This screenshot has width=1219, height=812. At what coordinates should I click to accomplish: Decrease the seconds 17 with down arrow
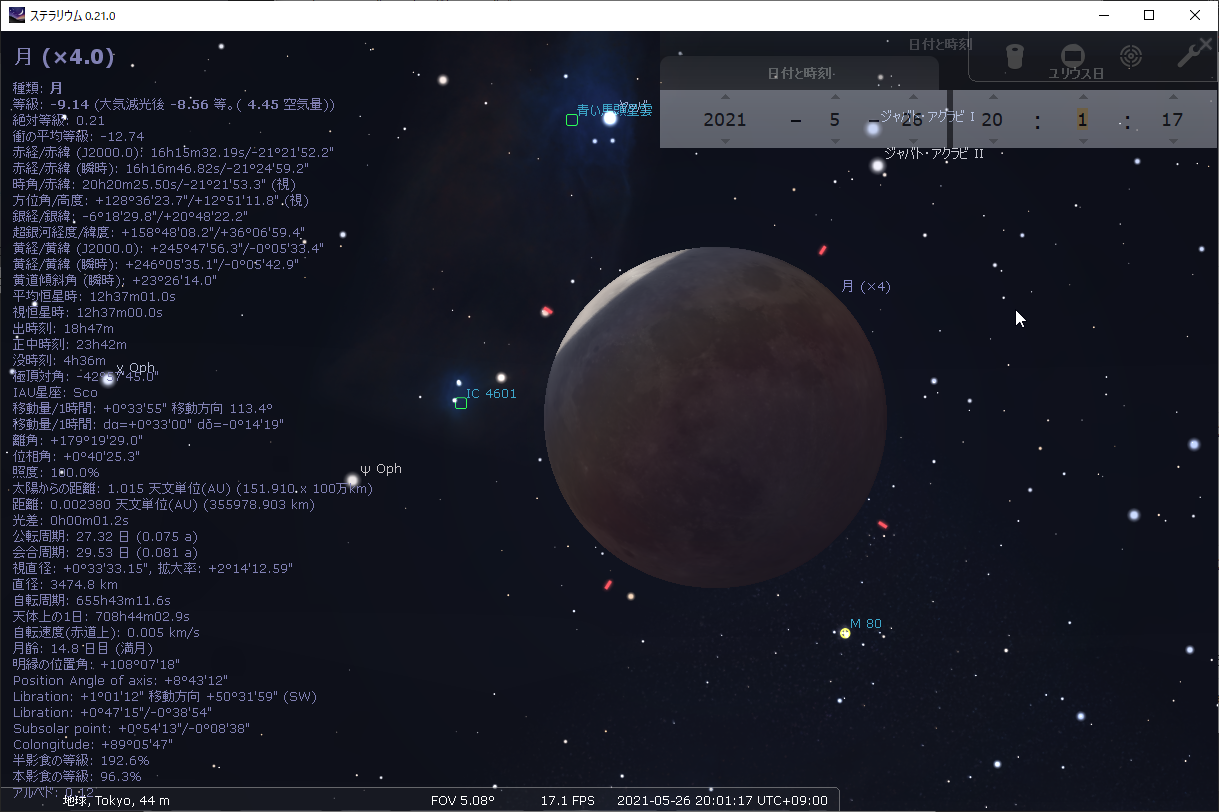(1171, 141)
